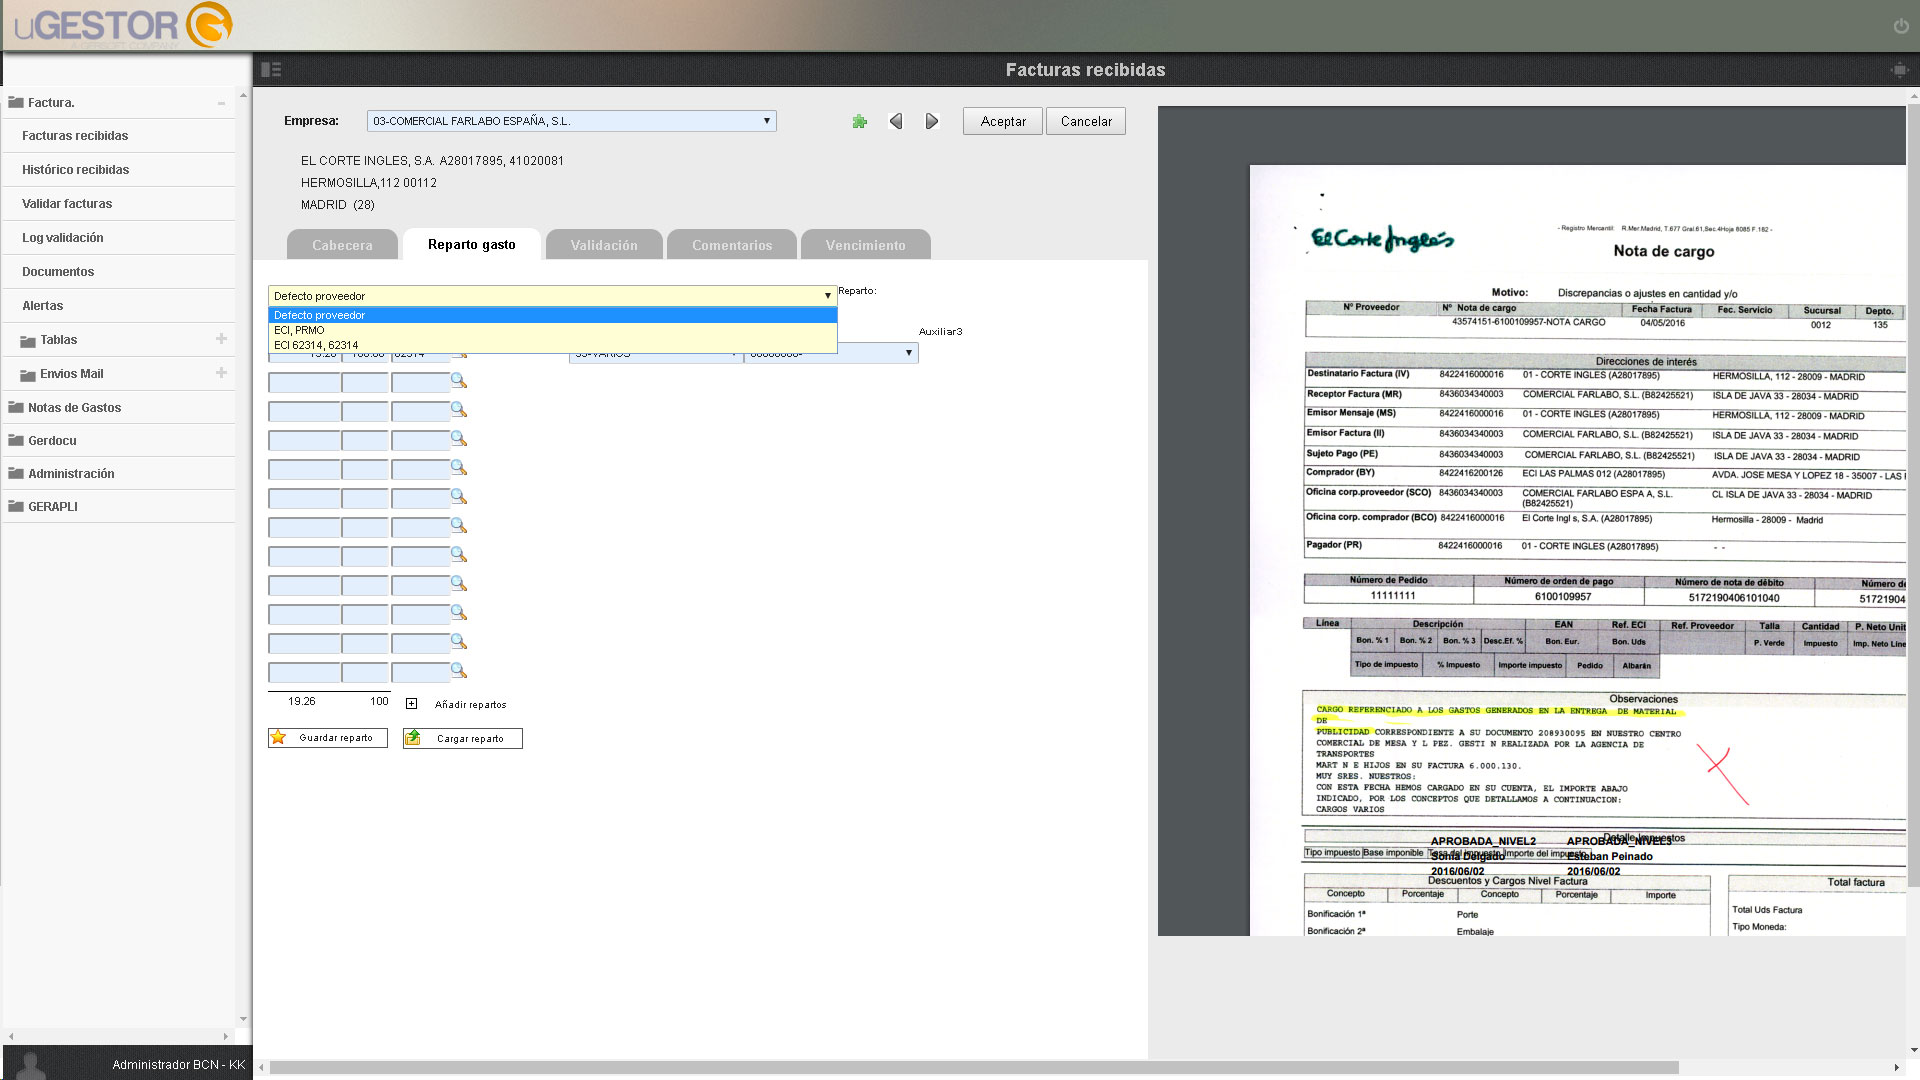Click folder icon next to GERAPLI
This screenshot has height=1080, width=1920.
click(x=16, y=506)
